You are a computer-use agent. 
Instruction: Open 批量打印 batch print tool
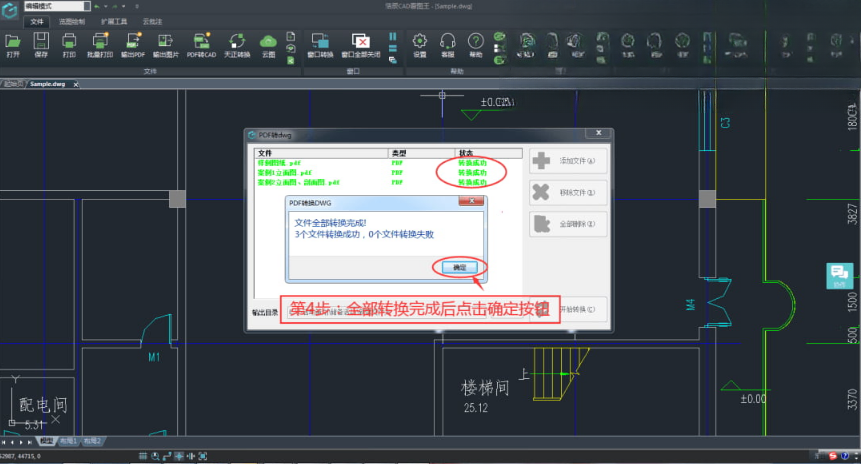click(100, 45)
